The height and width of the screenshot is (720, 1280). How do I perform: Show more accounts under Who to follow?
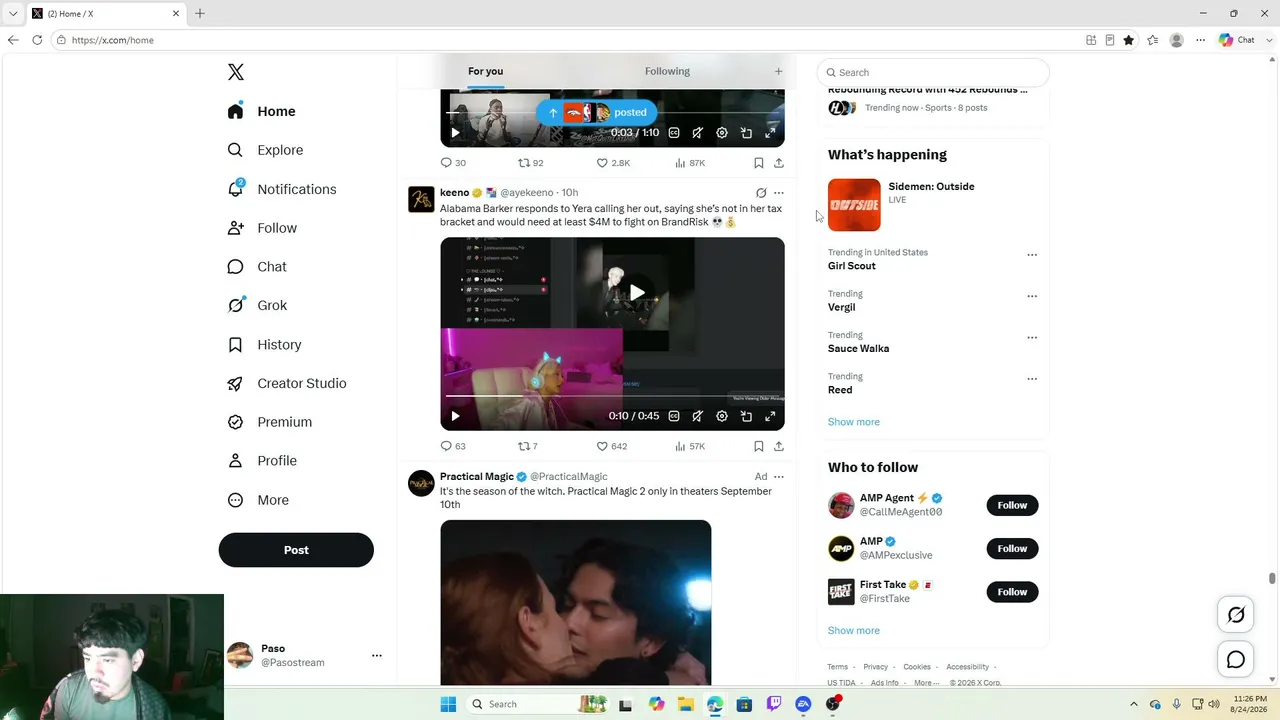point(854,631)
